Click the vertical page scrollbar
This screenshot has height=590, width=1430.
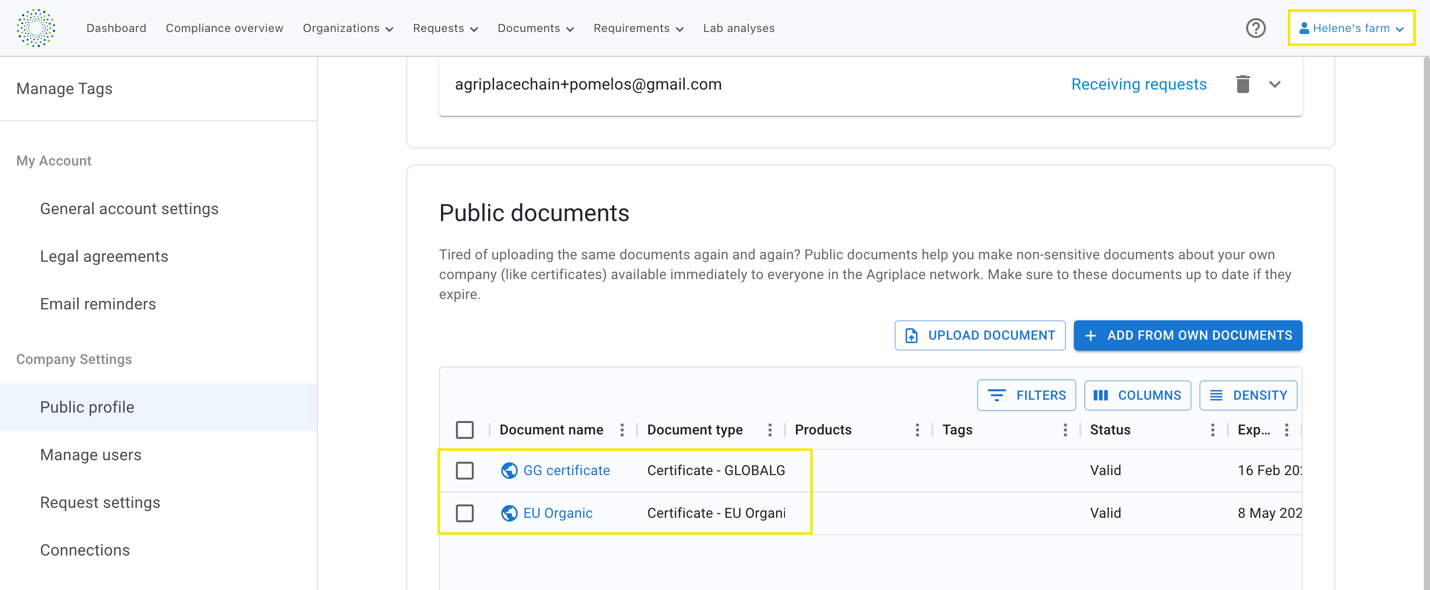point(1425,300)
